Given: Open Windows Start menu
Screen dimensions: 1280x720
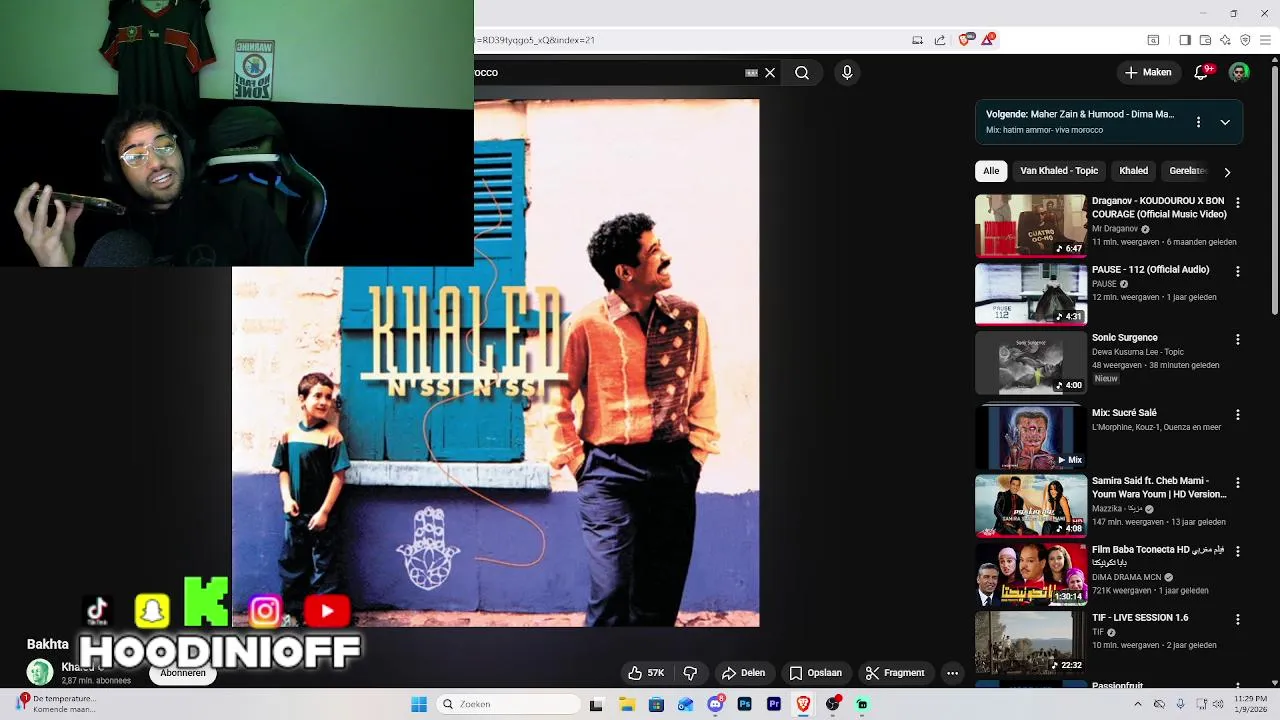Looking at the screenshot, I should click(419, 704).
